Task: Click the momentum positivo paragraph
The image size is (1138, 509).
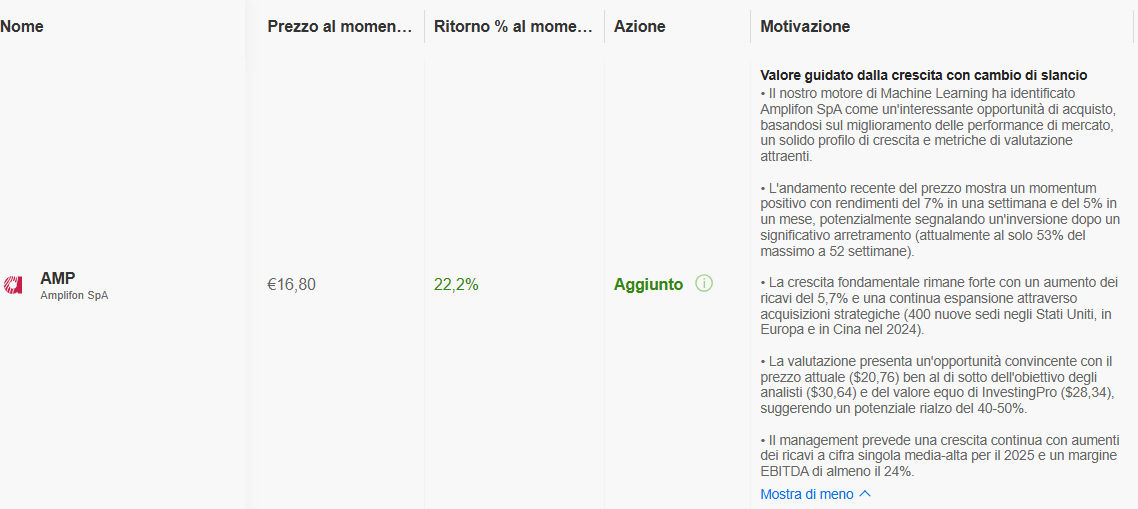Action: coord(938,219)
